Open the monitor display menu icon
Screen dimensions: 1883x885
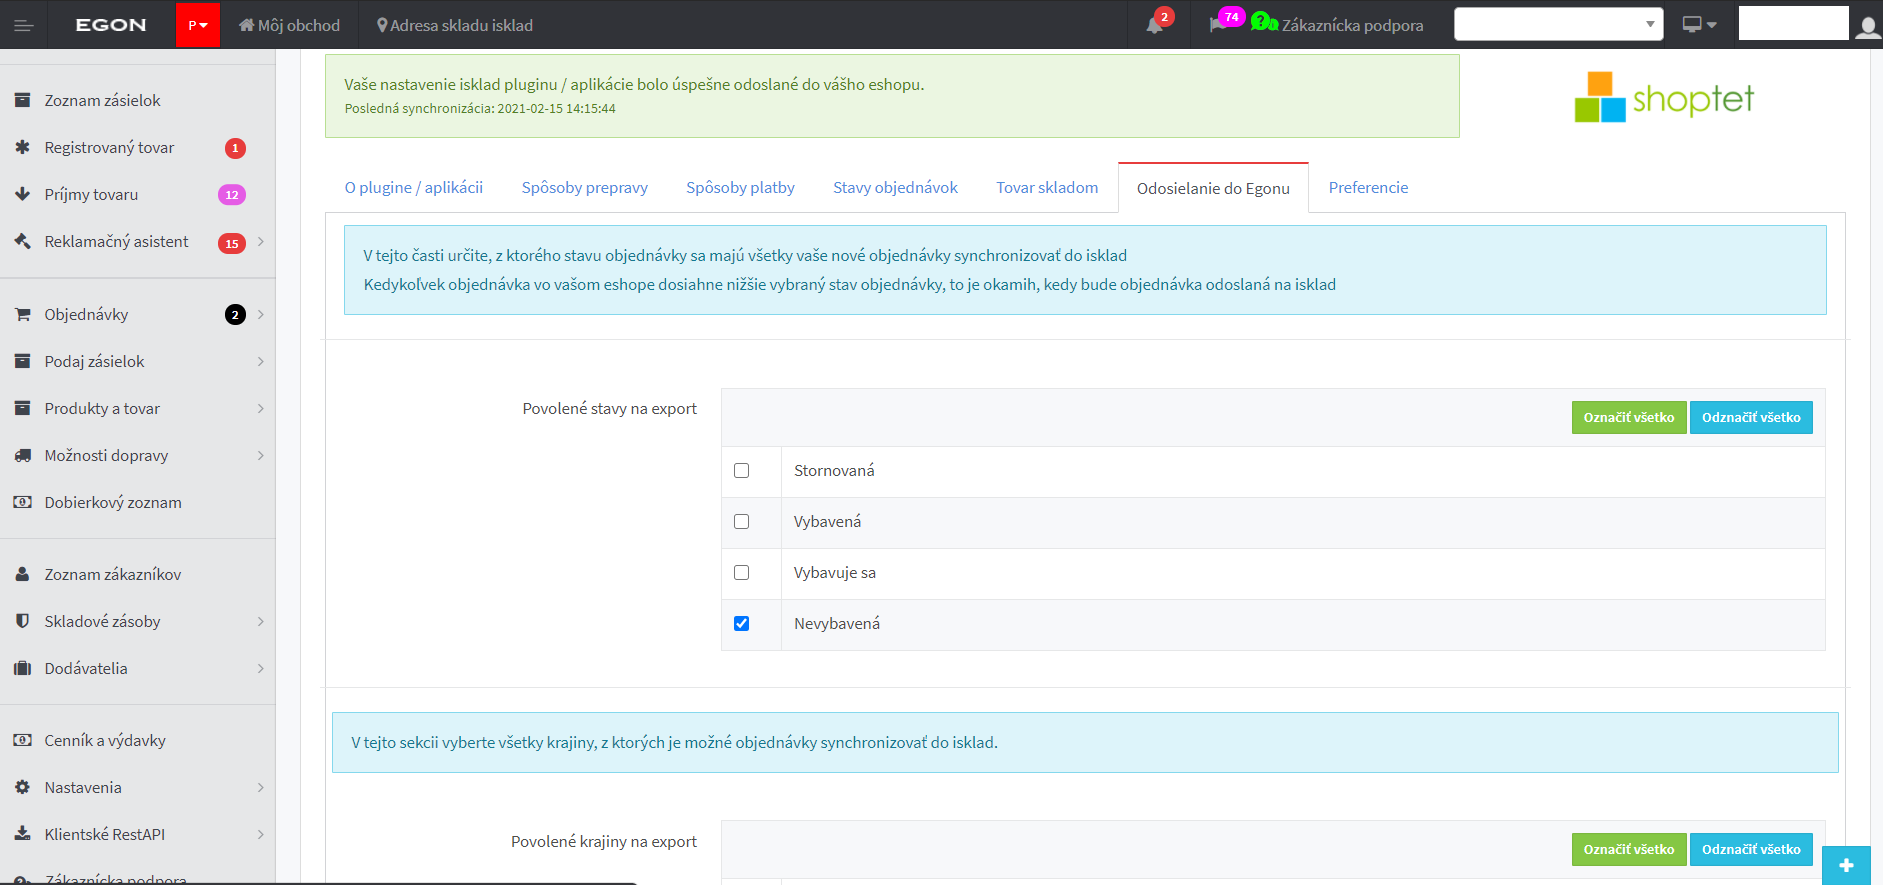click(1699, 25)
